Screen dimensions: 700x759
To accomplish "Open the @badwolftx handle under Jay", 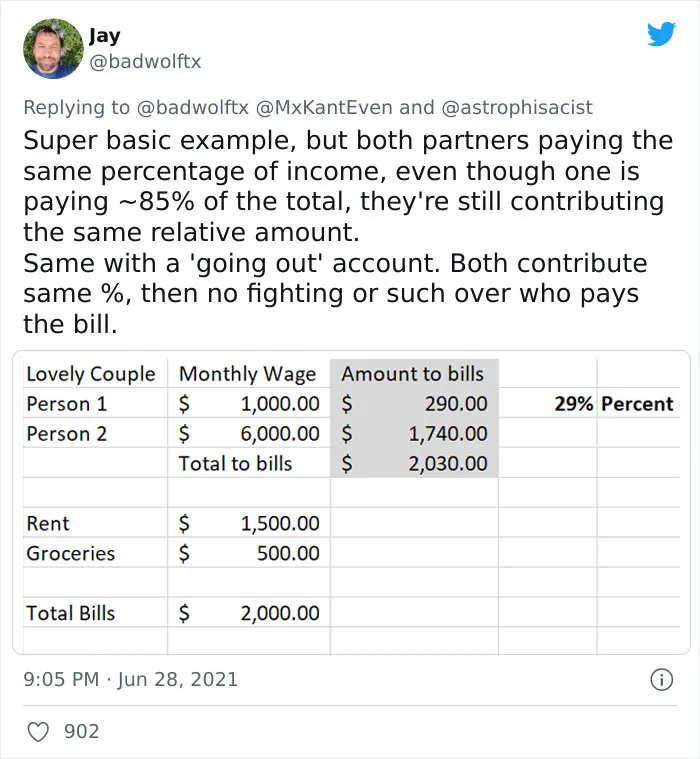I will point(145,61).
